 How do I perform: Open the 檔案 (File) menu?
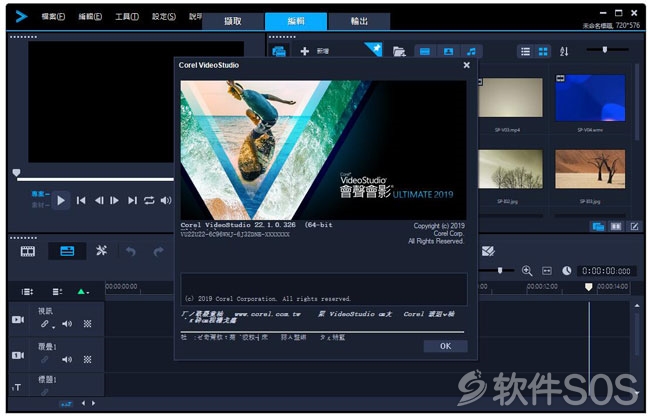point(53,17)
